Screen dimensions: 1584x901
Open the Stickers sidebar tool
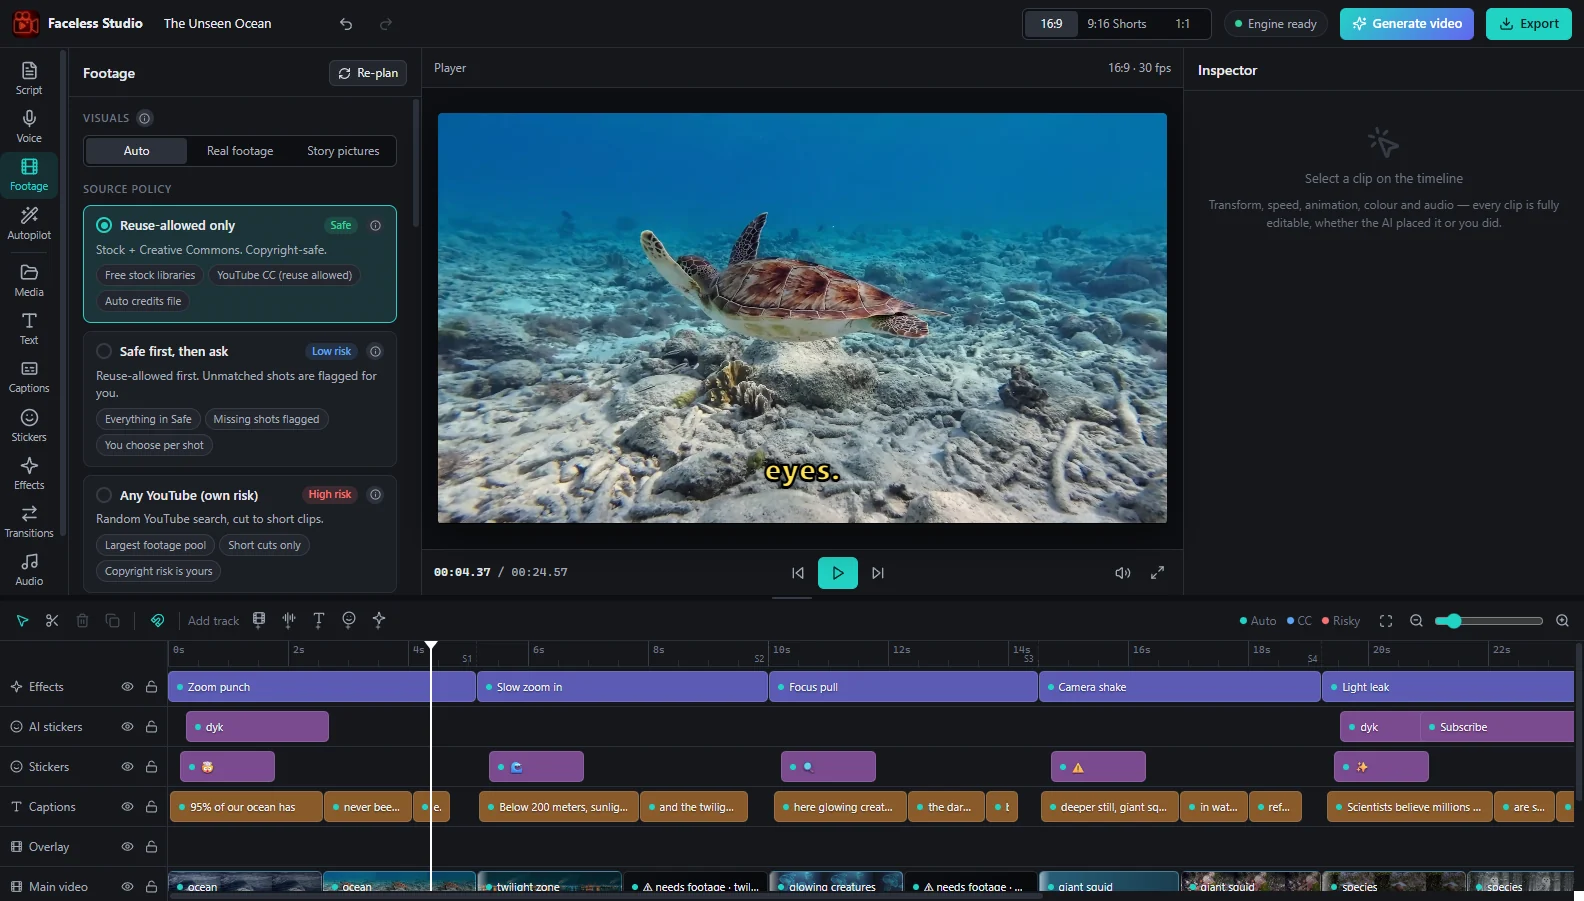29,425
